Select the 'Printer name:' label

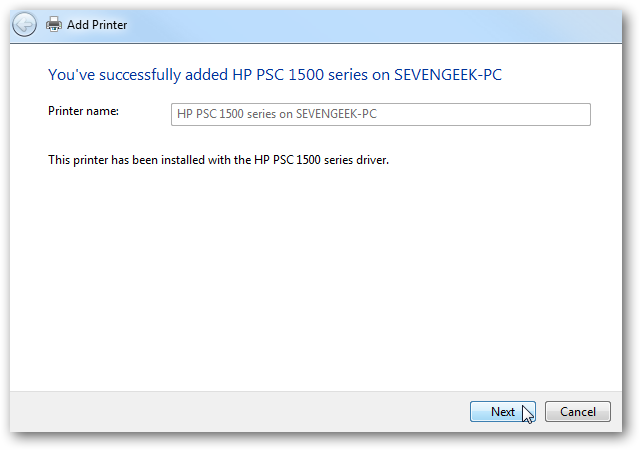tap(83, 111)
